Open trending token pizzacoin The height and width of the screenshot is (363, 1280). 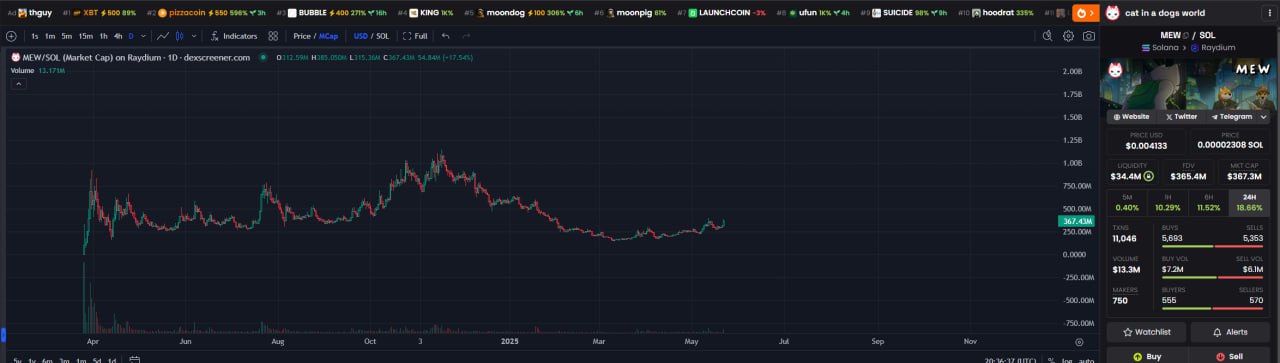pos(206,13)
